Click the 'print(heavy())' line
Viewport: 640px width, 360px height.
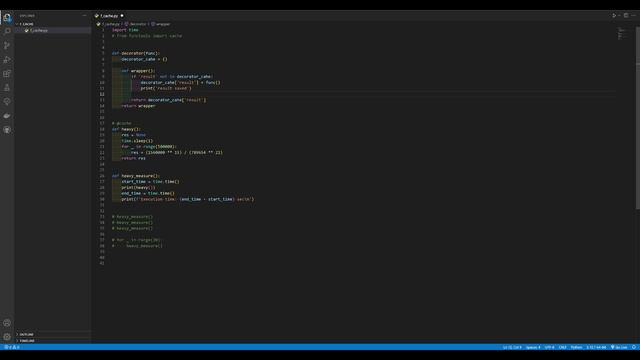[138, 187]
